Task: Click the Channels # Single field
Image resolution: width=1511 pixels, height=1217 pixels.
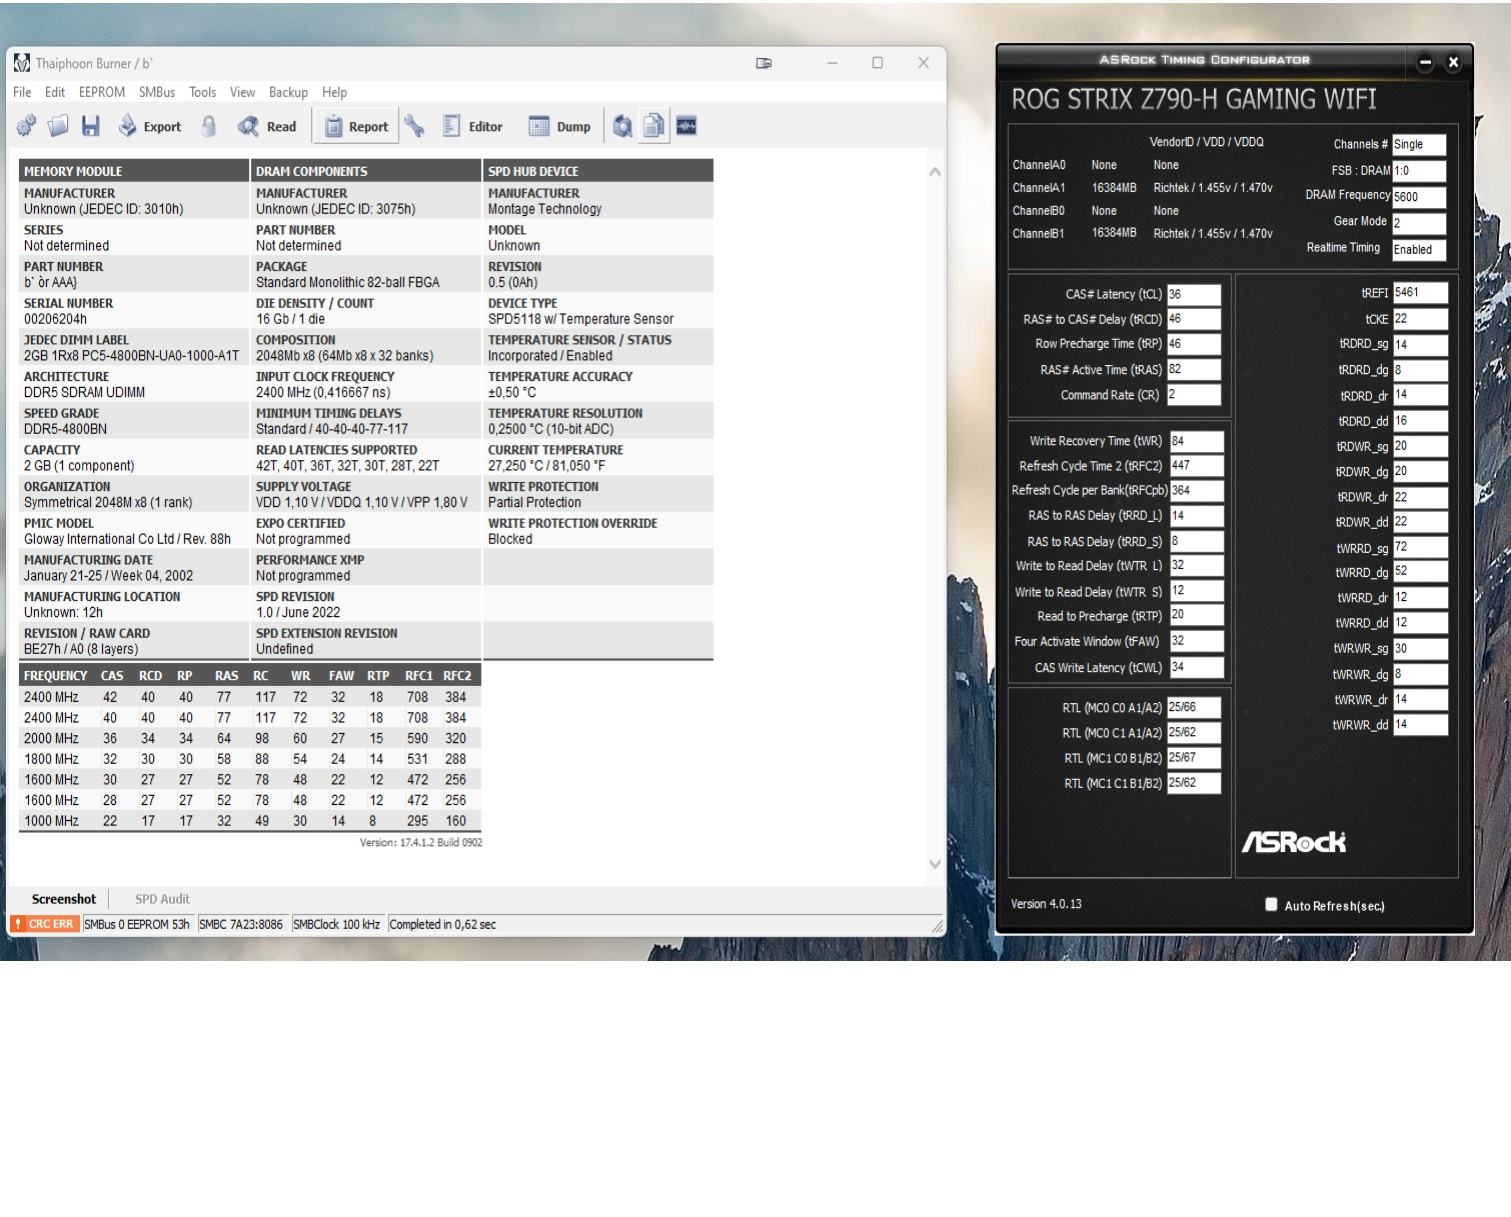Action: coord(1419,145)
